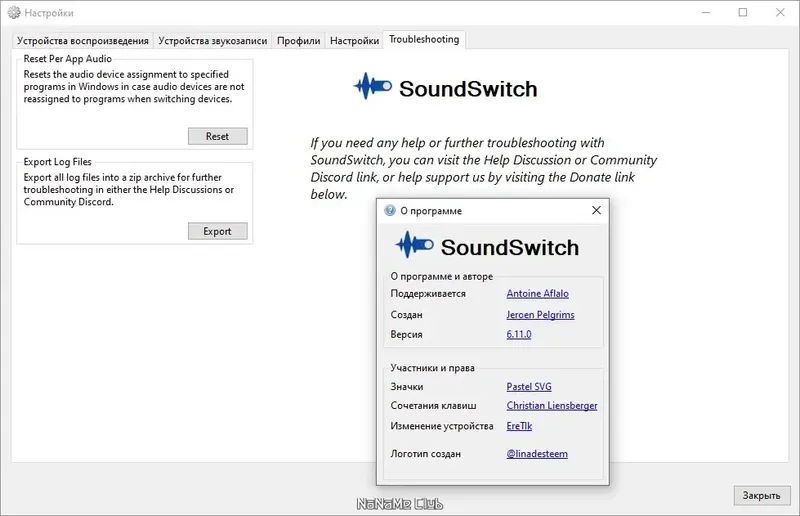Click the SoundSwitch logo in About dialog
The width and height of the screenshot is (800, 516).
pyautogui.click(x=487, y=247)
